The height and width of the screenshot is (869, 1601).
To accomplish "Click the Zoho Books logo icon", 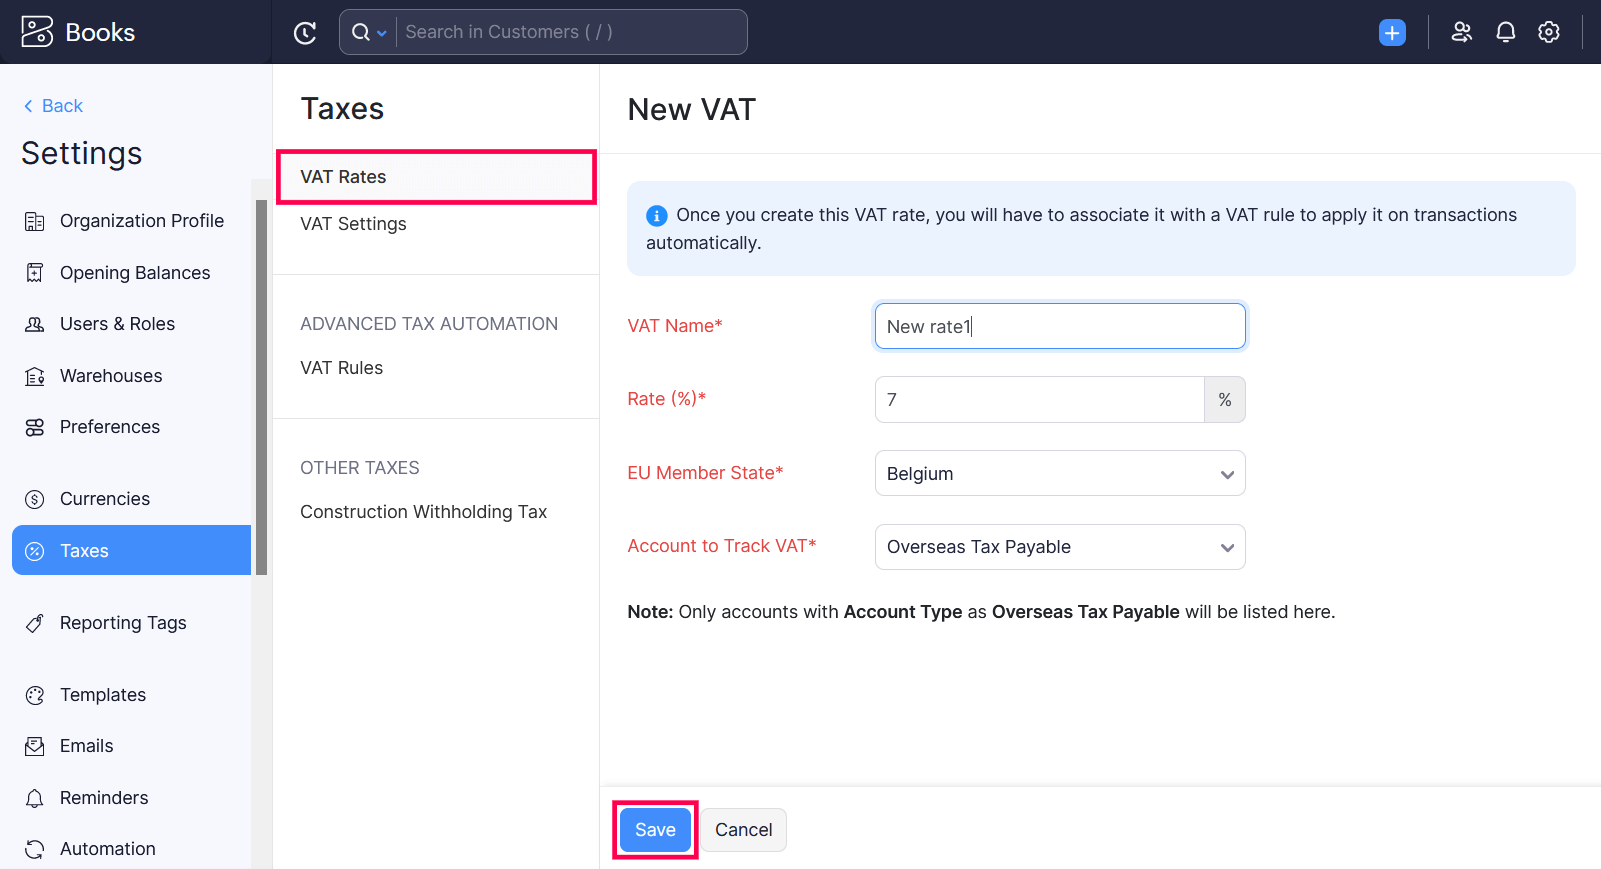I will (x=37, y=32).
